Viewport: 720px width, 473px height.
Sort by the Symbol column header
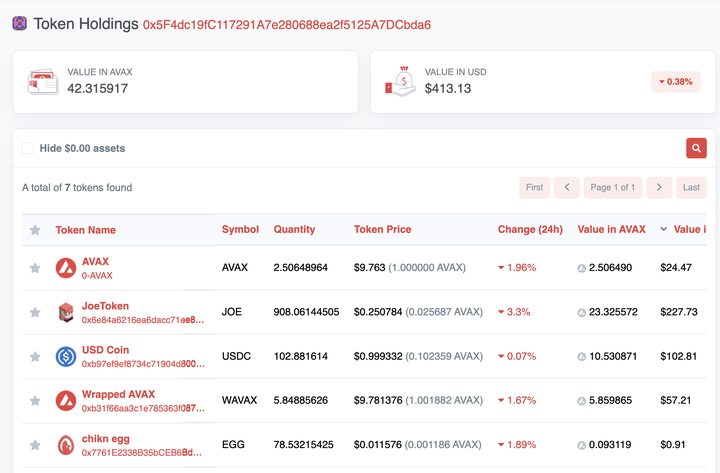coord(240,229)
